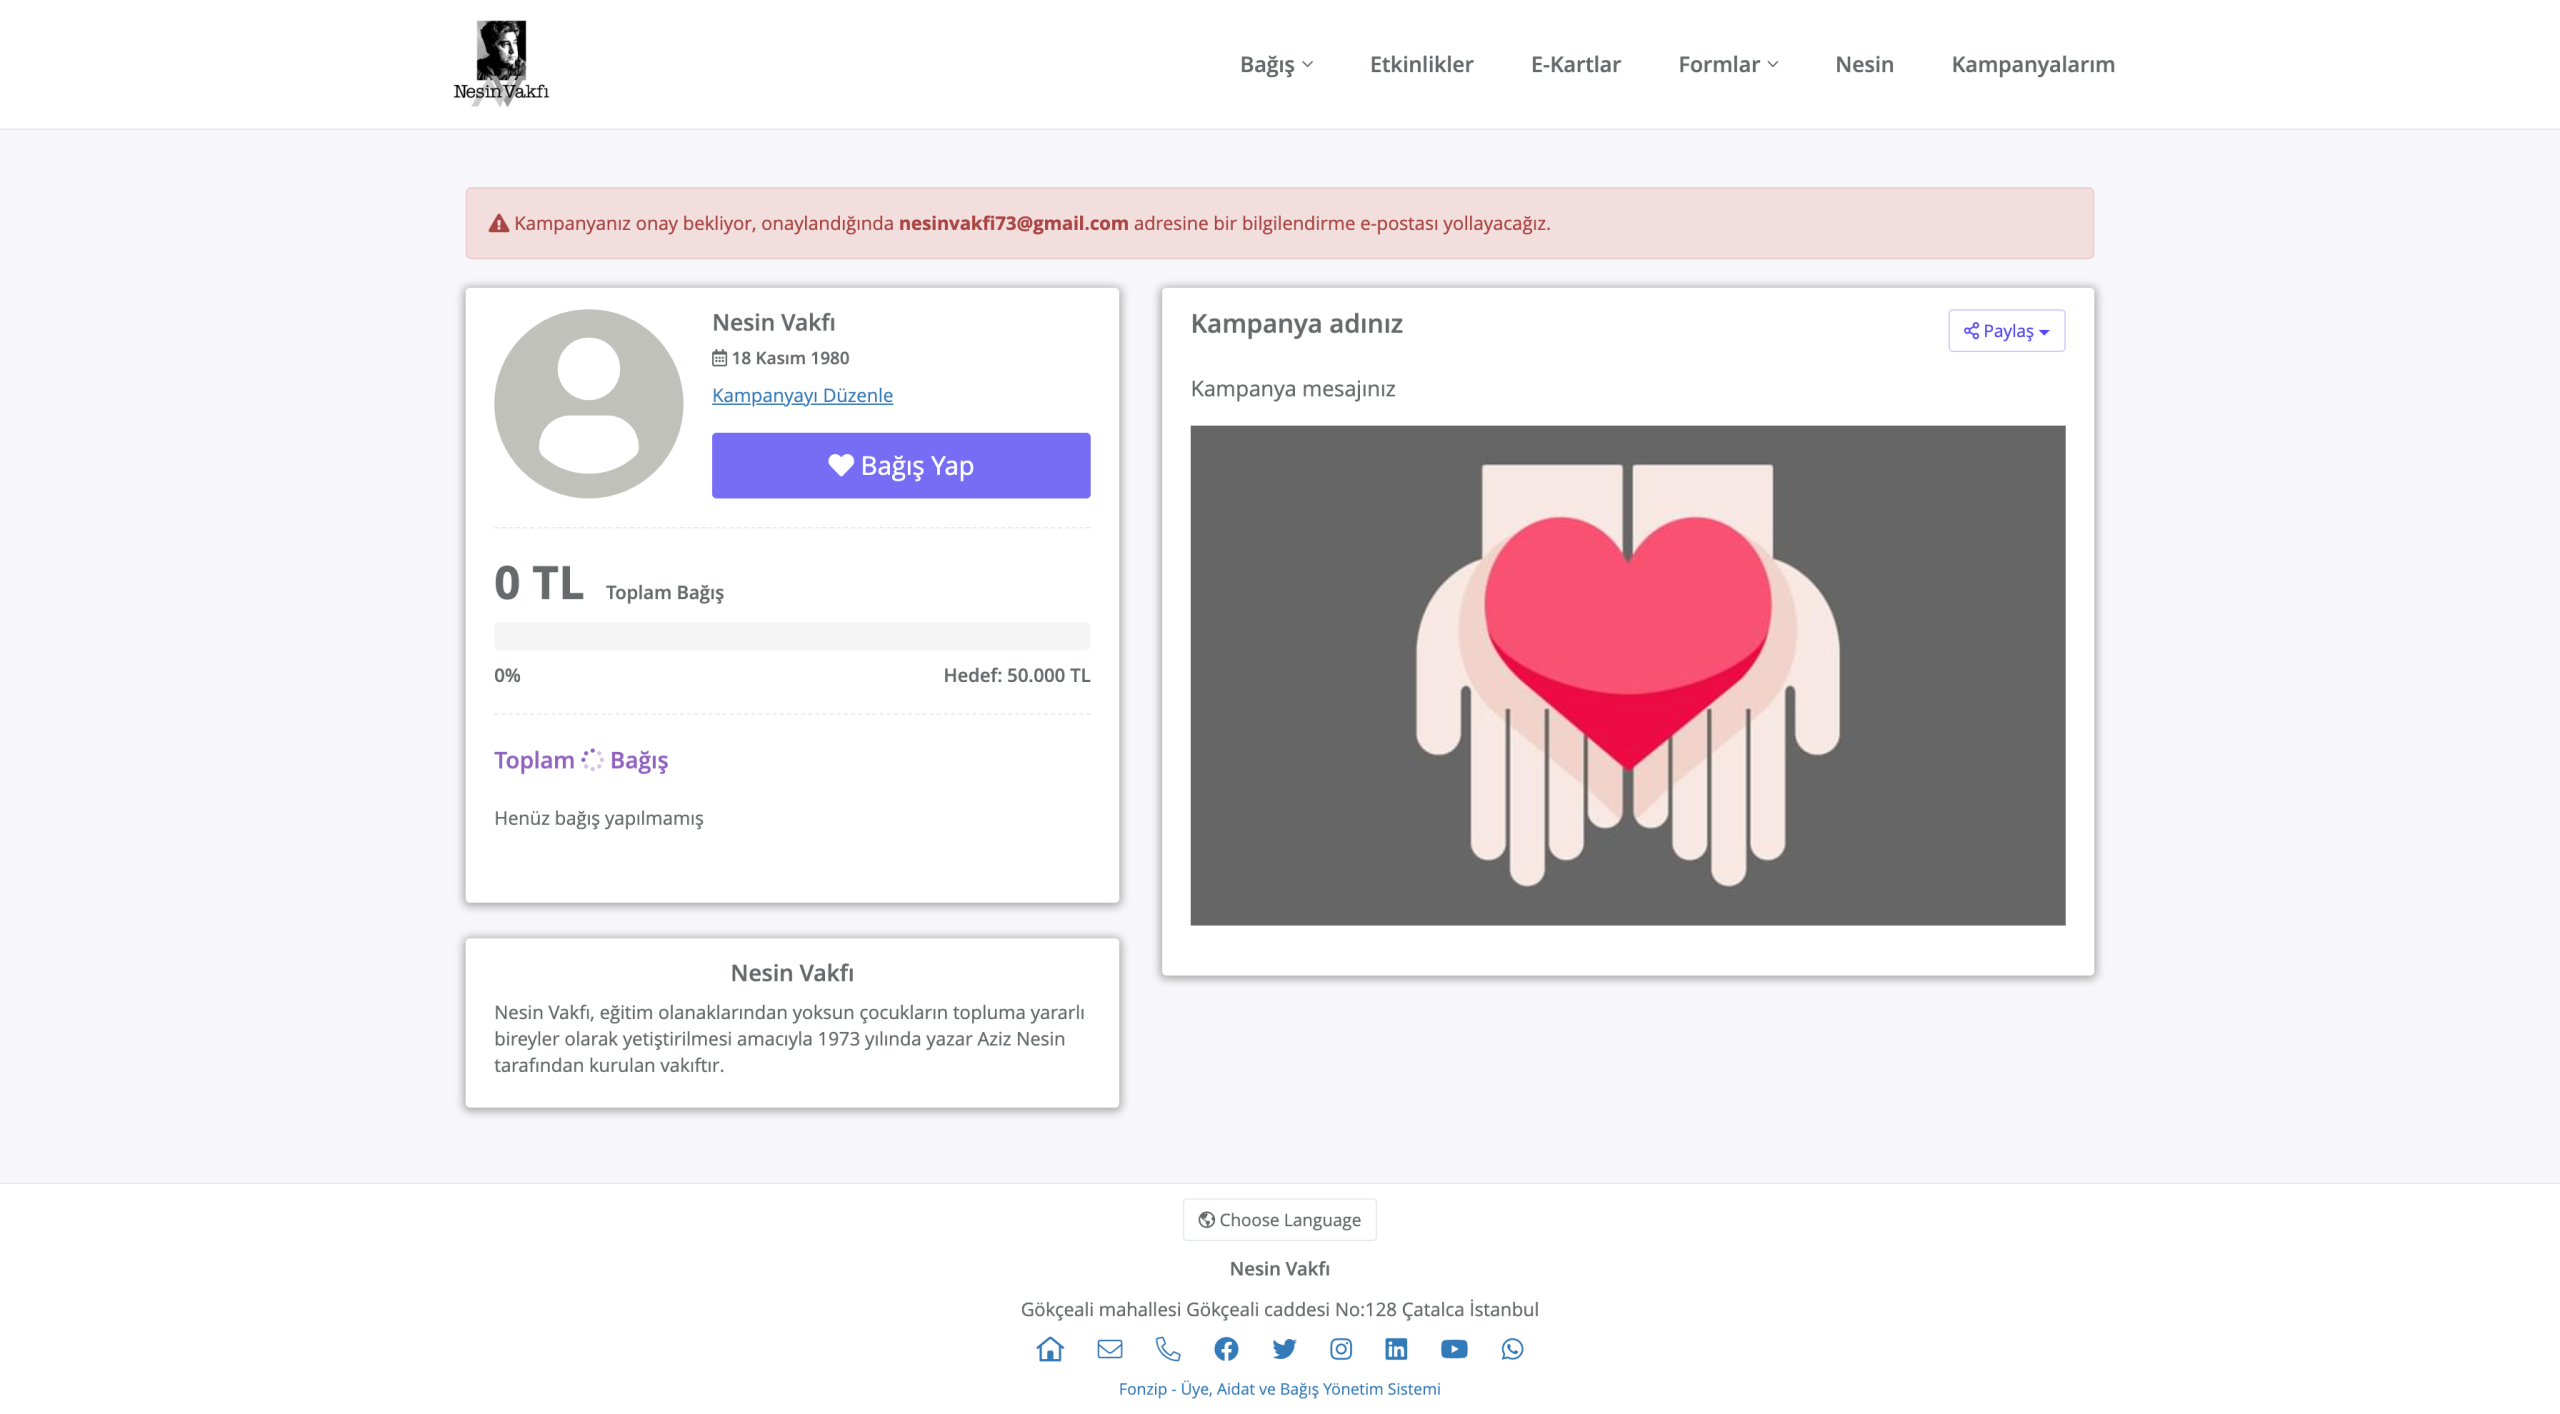
Task: Click the Henüz bağış yapılmamış text
Action: pyautogui.click(x=598, y=818)
